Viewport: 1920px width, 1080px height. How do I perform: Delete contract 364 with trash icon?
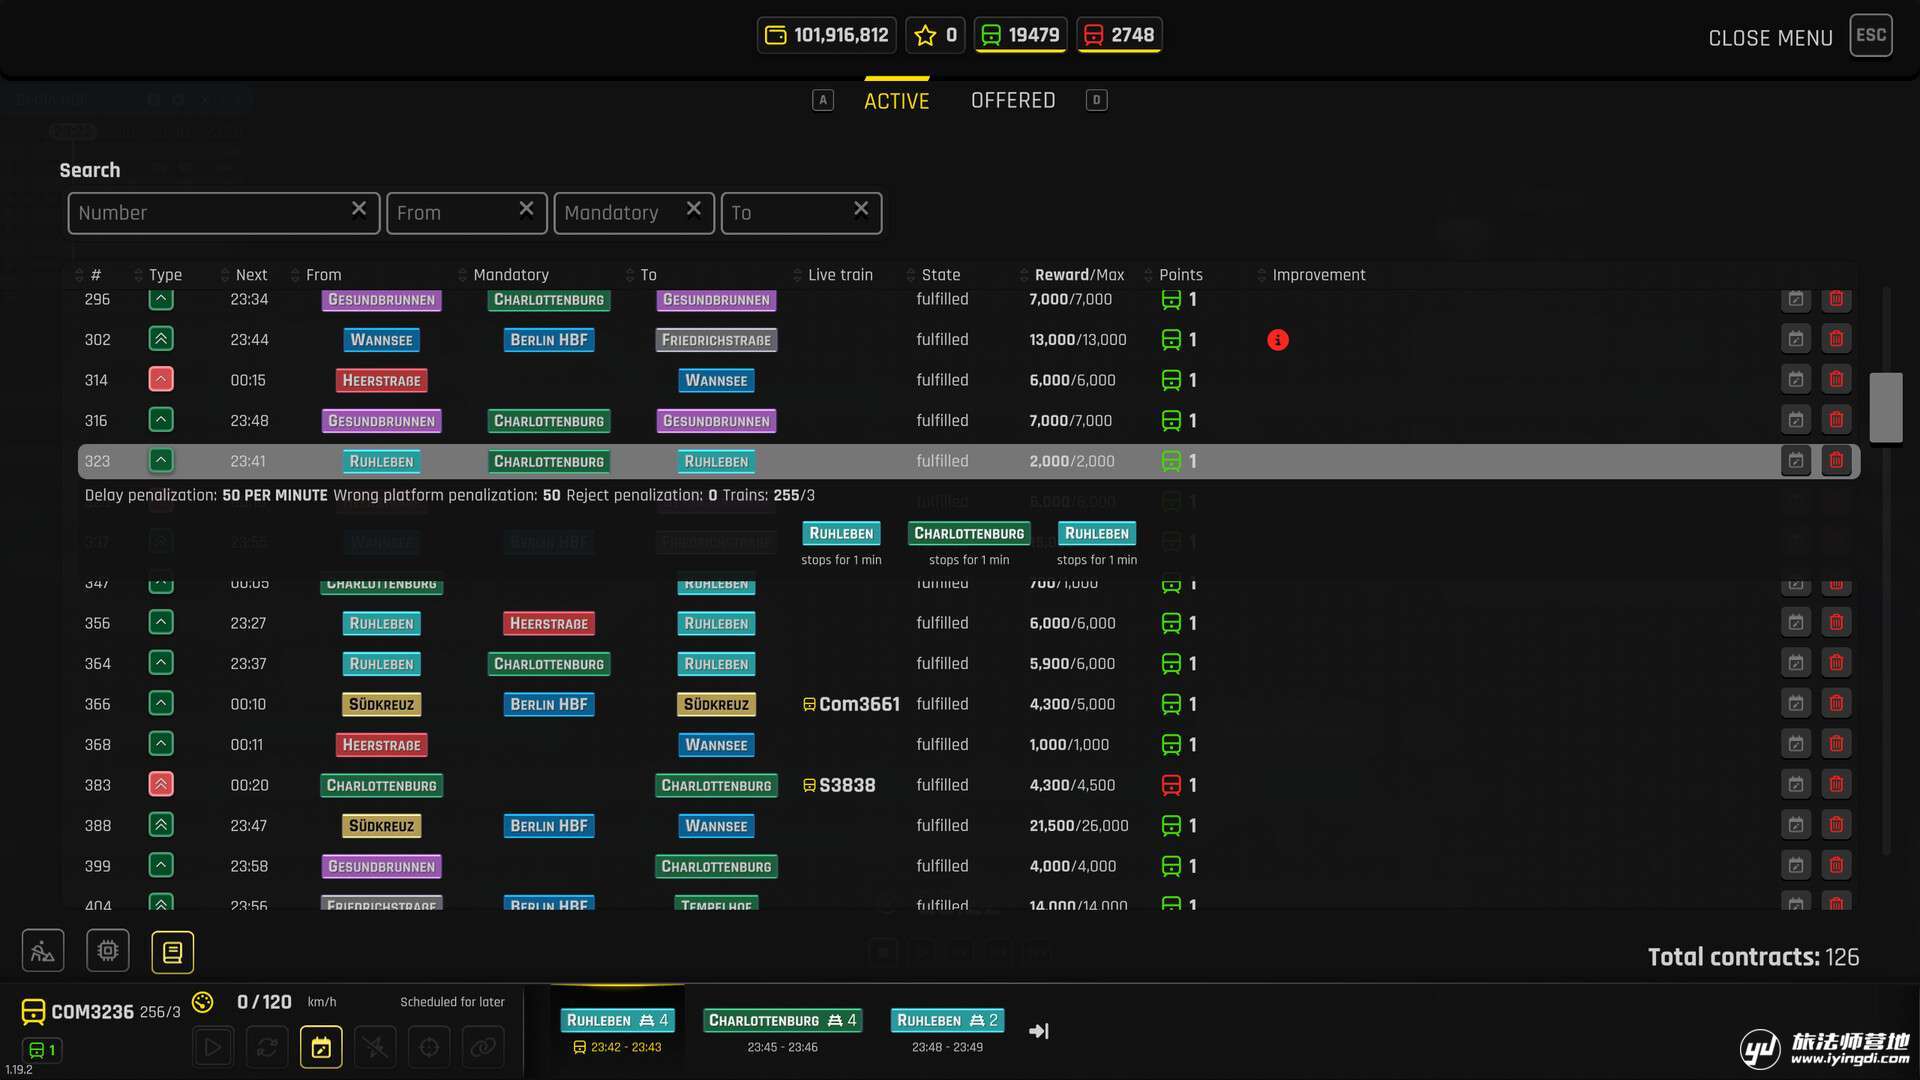(x=1836, y=663)
